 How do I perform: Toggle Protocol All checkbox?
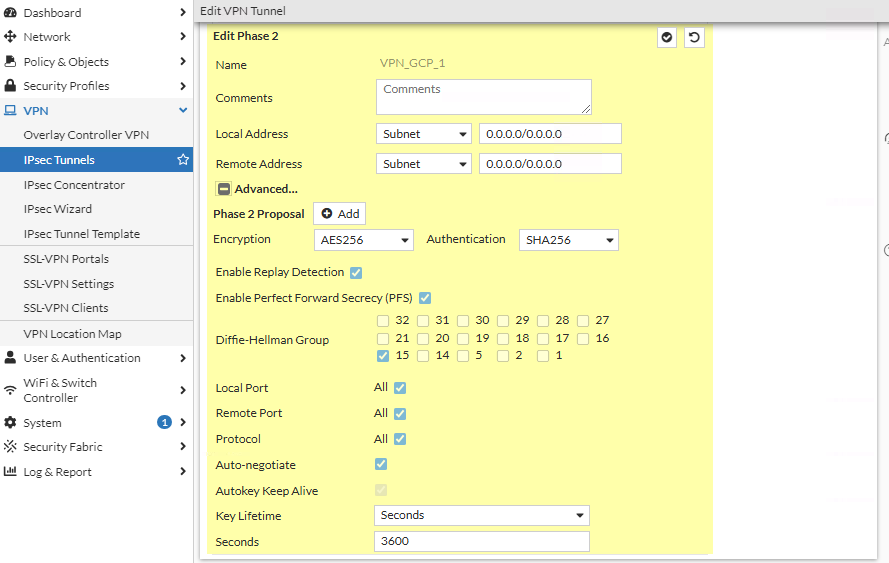coord(400,439)
